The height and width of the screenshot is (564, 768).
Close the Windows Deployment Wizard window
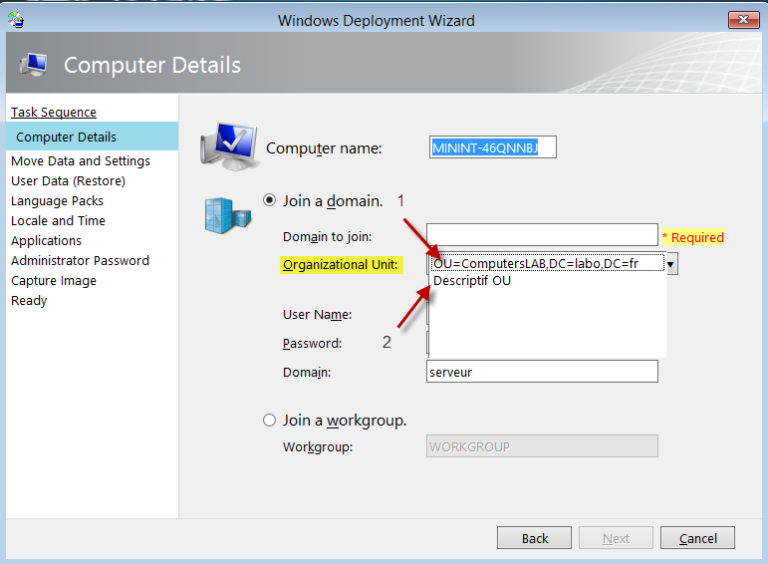[742, 20]
